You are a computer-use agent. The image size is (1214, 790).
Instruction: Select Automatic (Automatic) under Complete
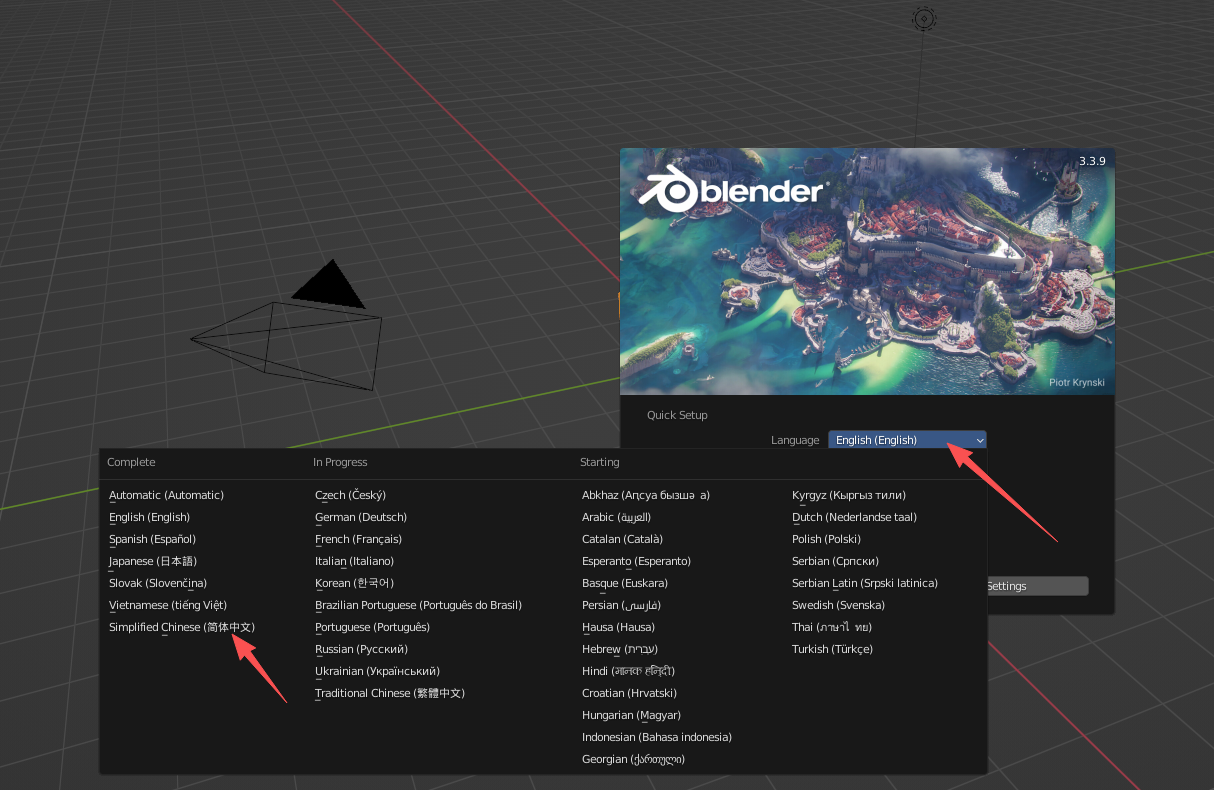166,495
